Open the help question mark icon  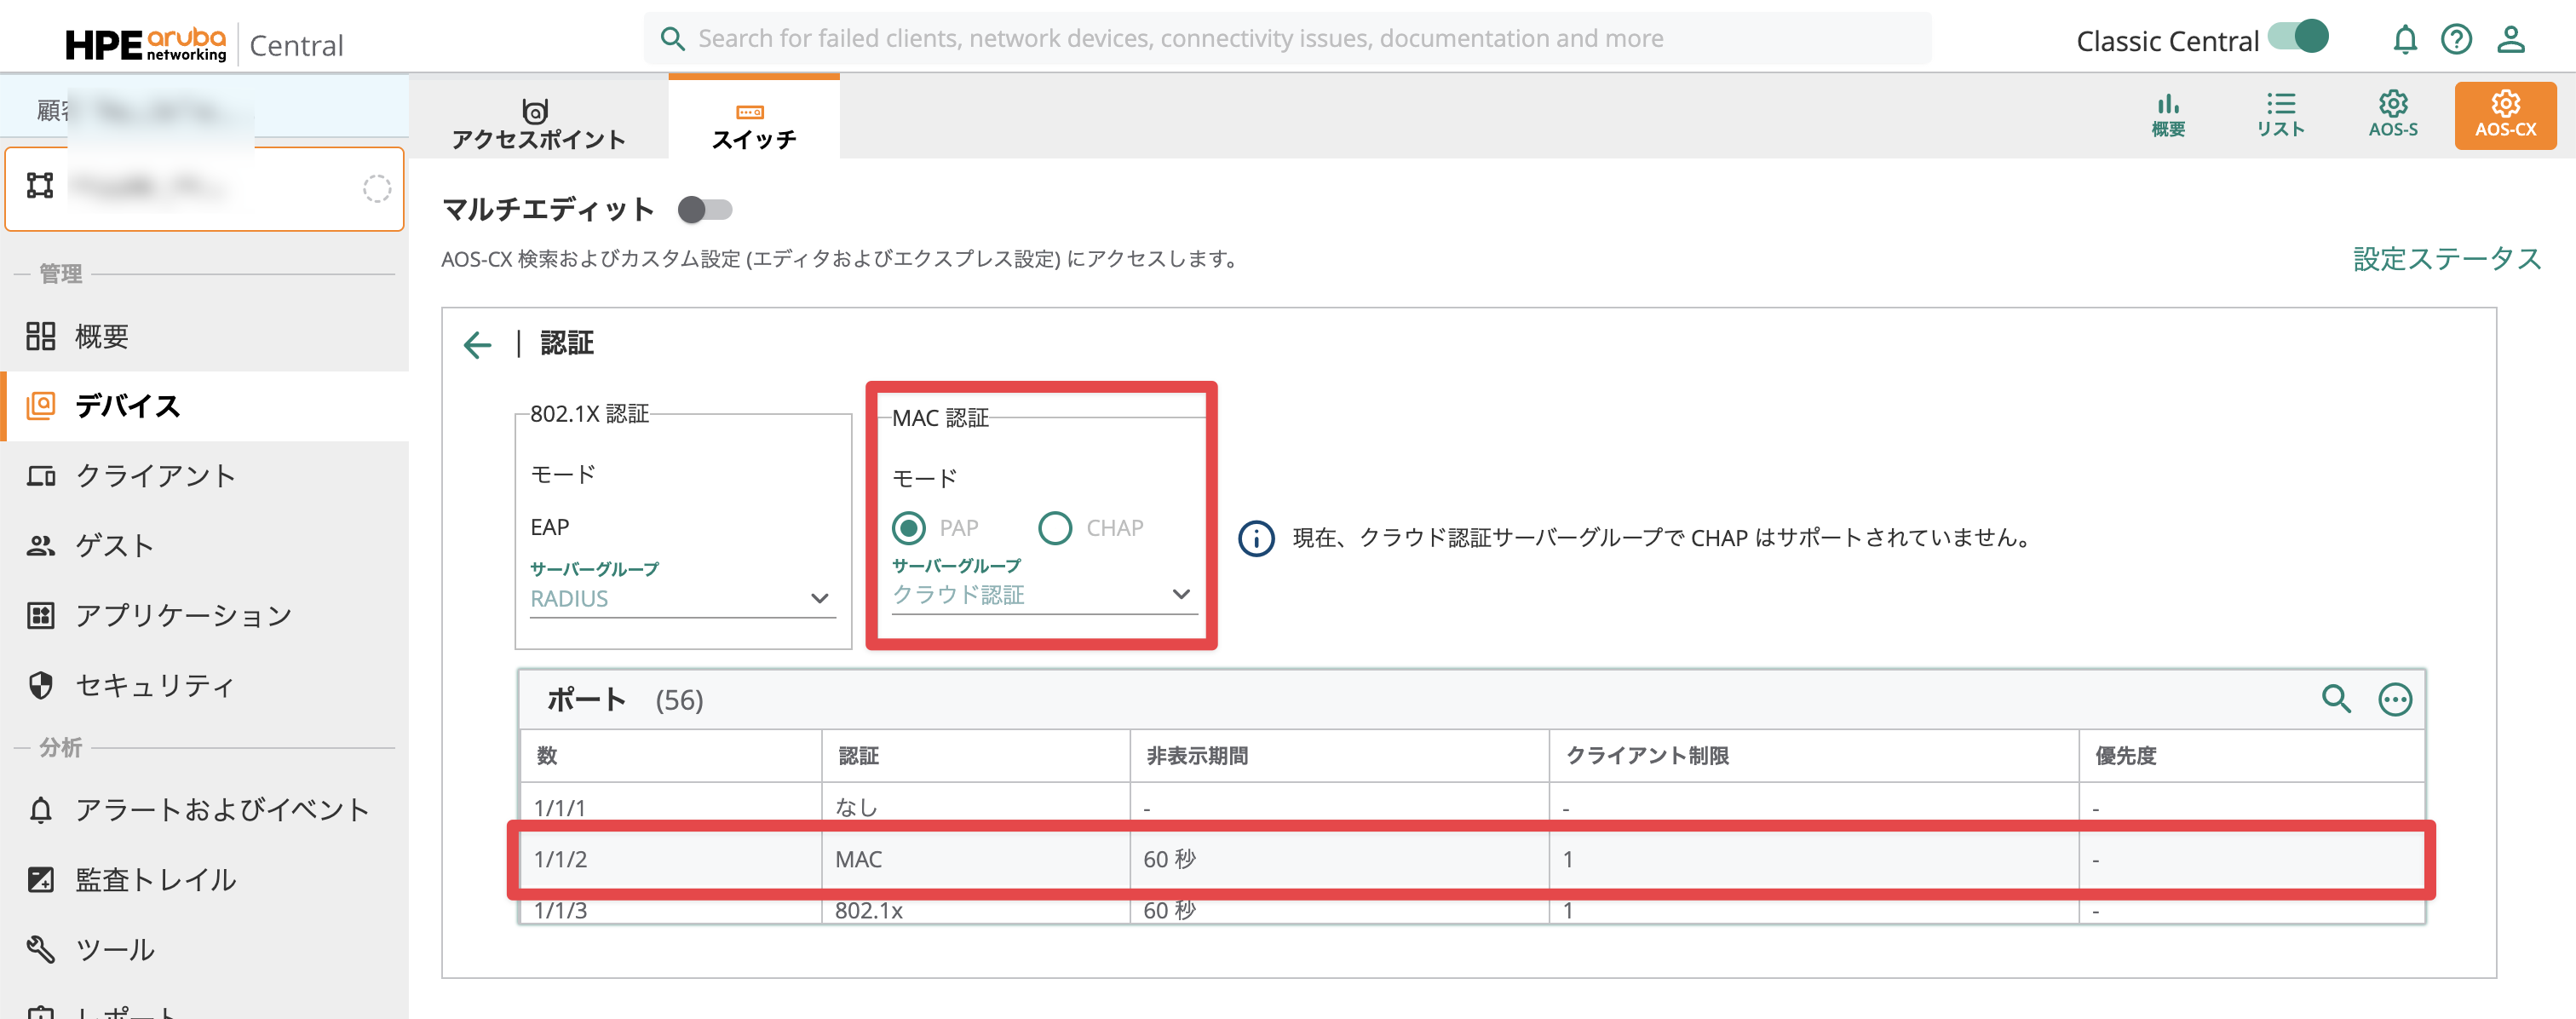[x=2456, y=40]
